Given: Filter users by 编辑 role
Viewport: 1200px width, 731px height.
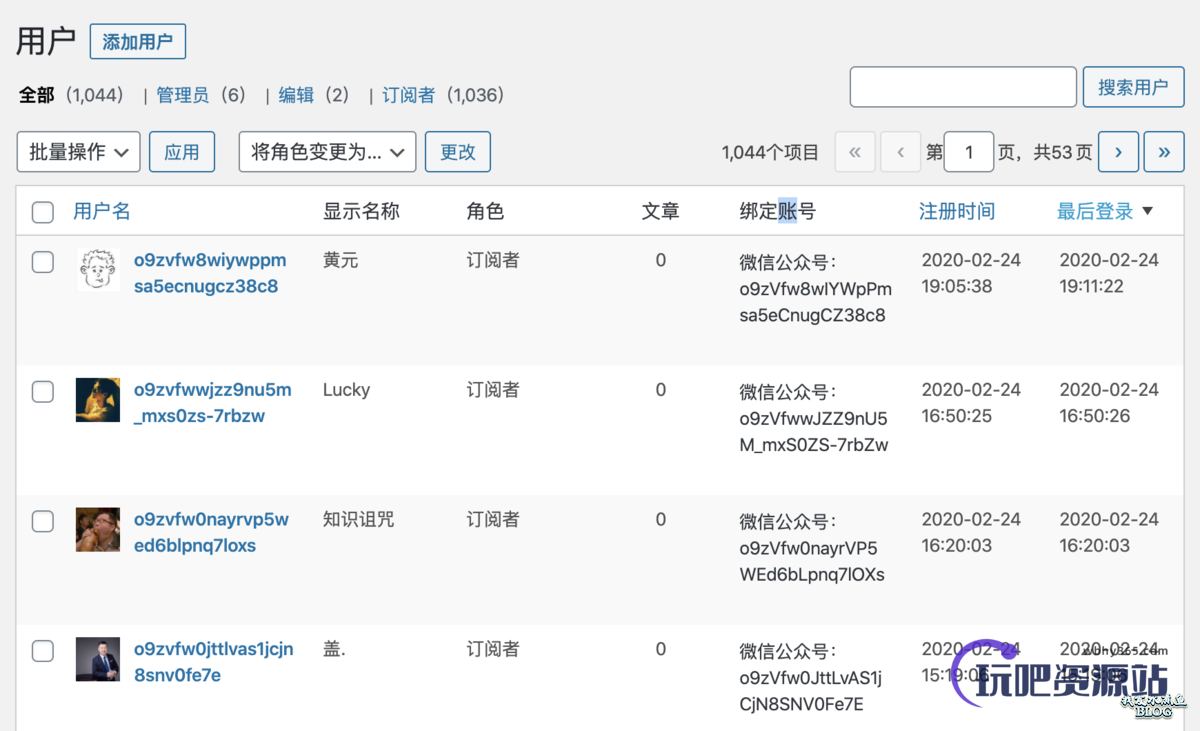Looking at the screenshot, I should coord(296,95).
